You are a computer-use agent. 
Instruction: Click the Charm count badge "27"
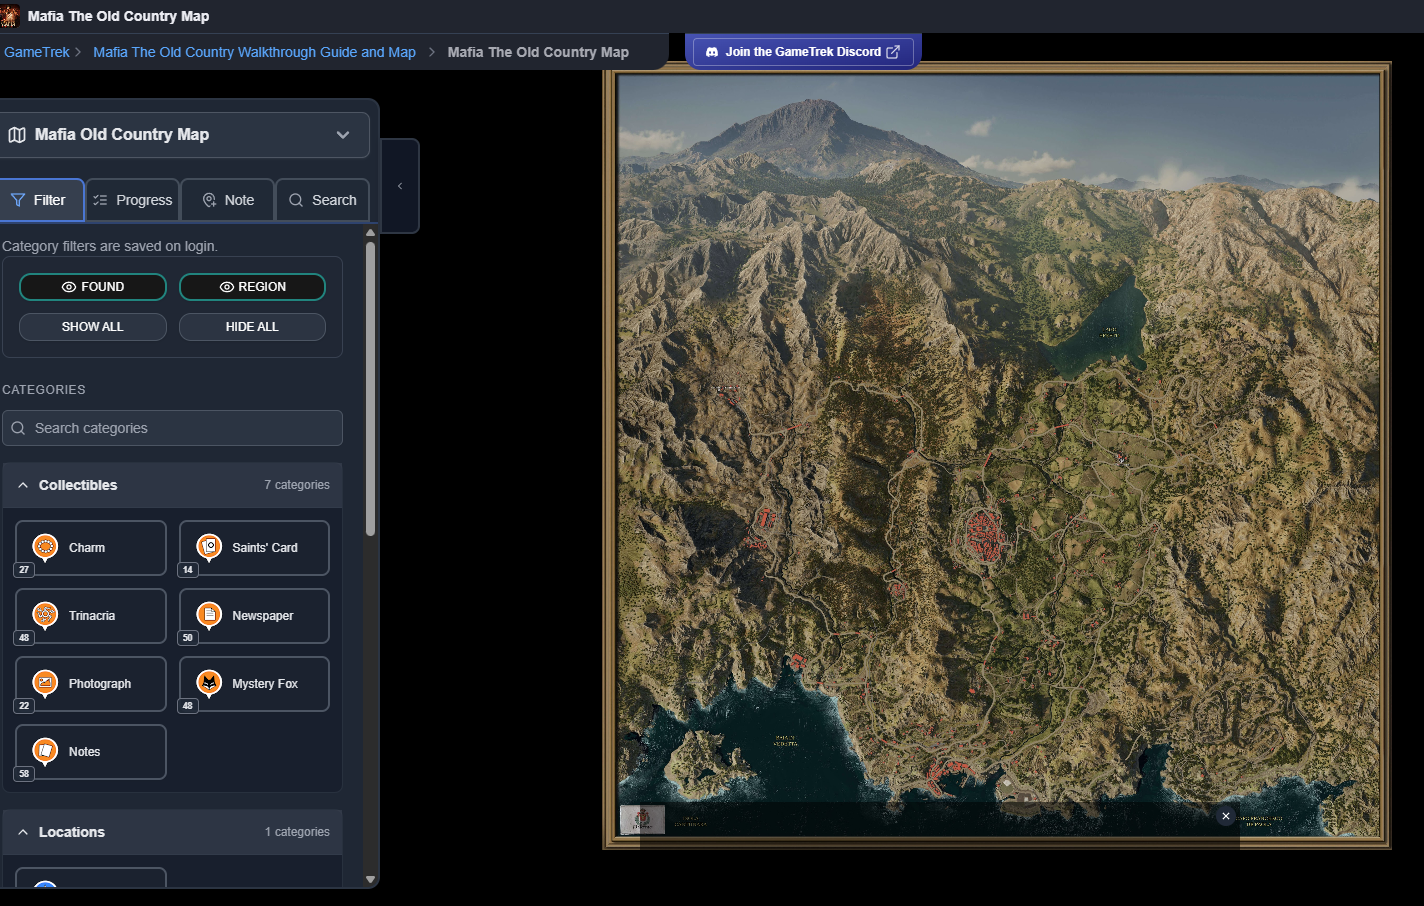point(24,570)
